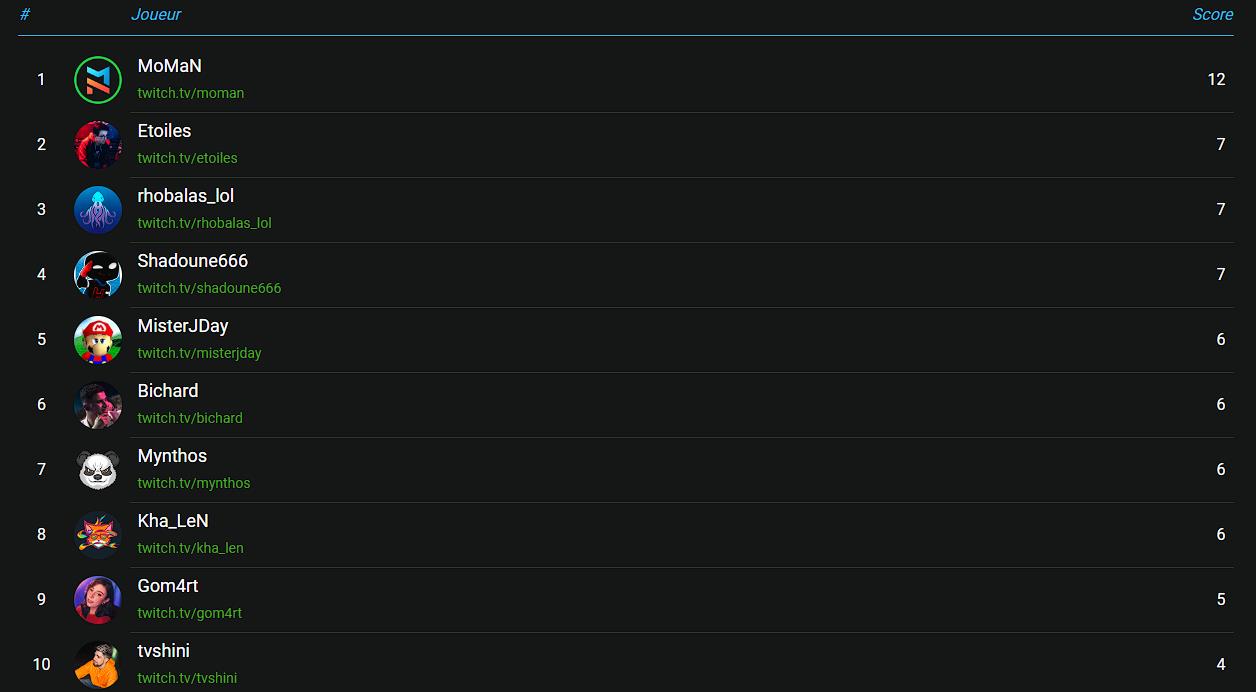Open the twitch.tv/etoiles link

coord(188,158)
